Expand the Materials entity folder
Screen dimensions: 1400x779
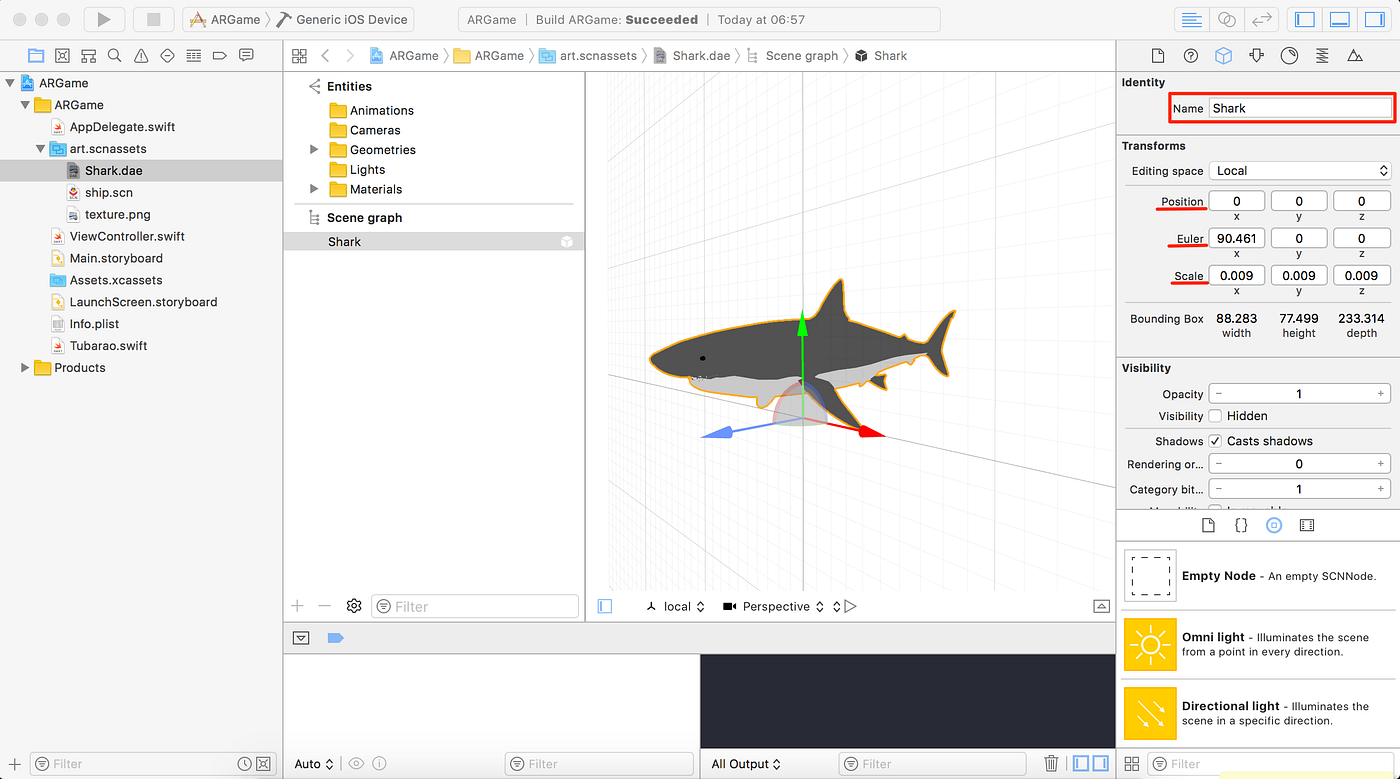pos(314,189)
